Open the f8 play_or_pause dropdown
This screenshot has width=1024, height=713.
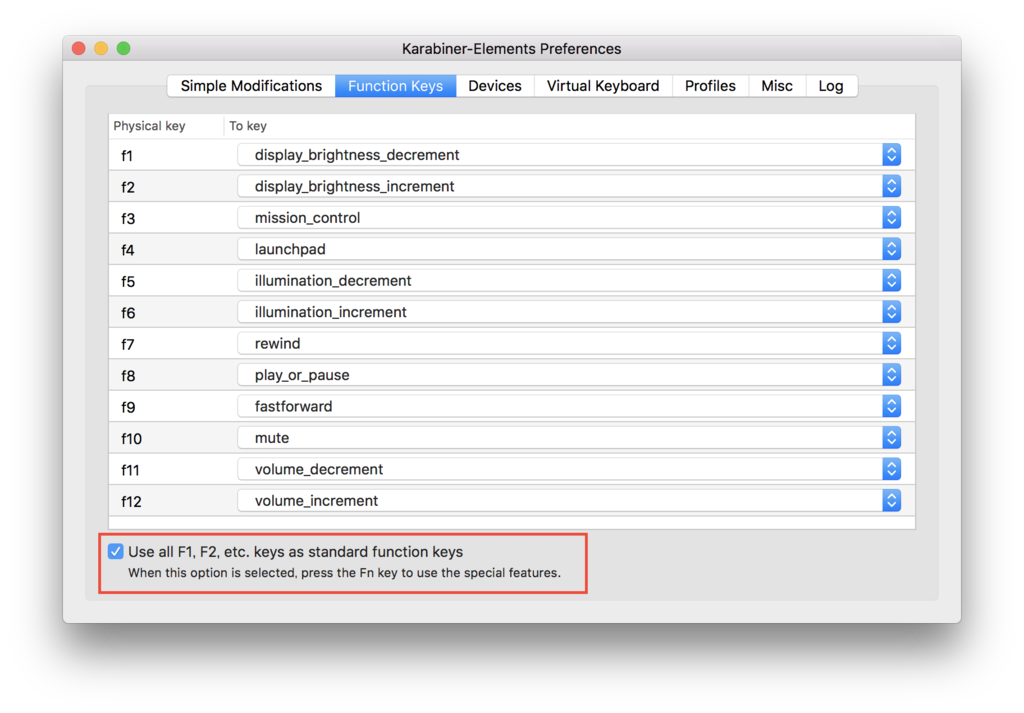(x=569, y=375)
